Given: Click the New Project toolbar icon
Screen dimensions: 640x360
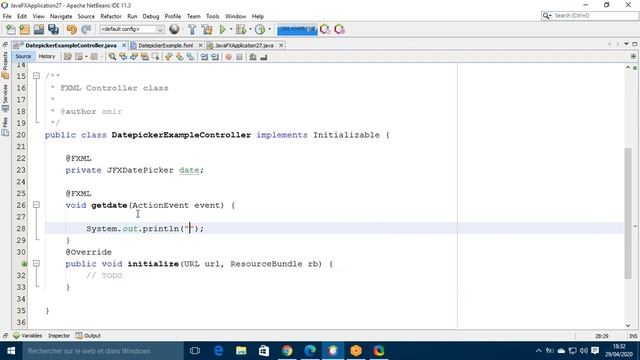Looking at the screenshot, I should [x=24, y=29].
